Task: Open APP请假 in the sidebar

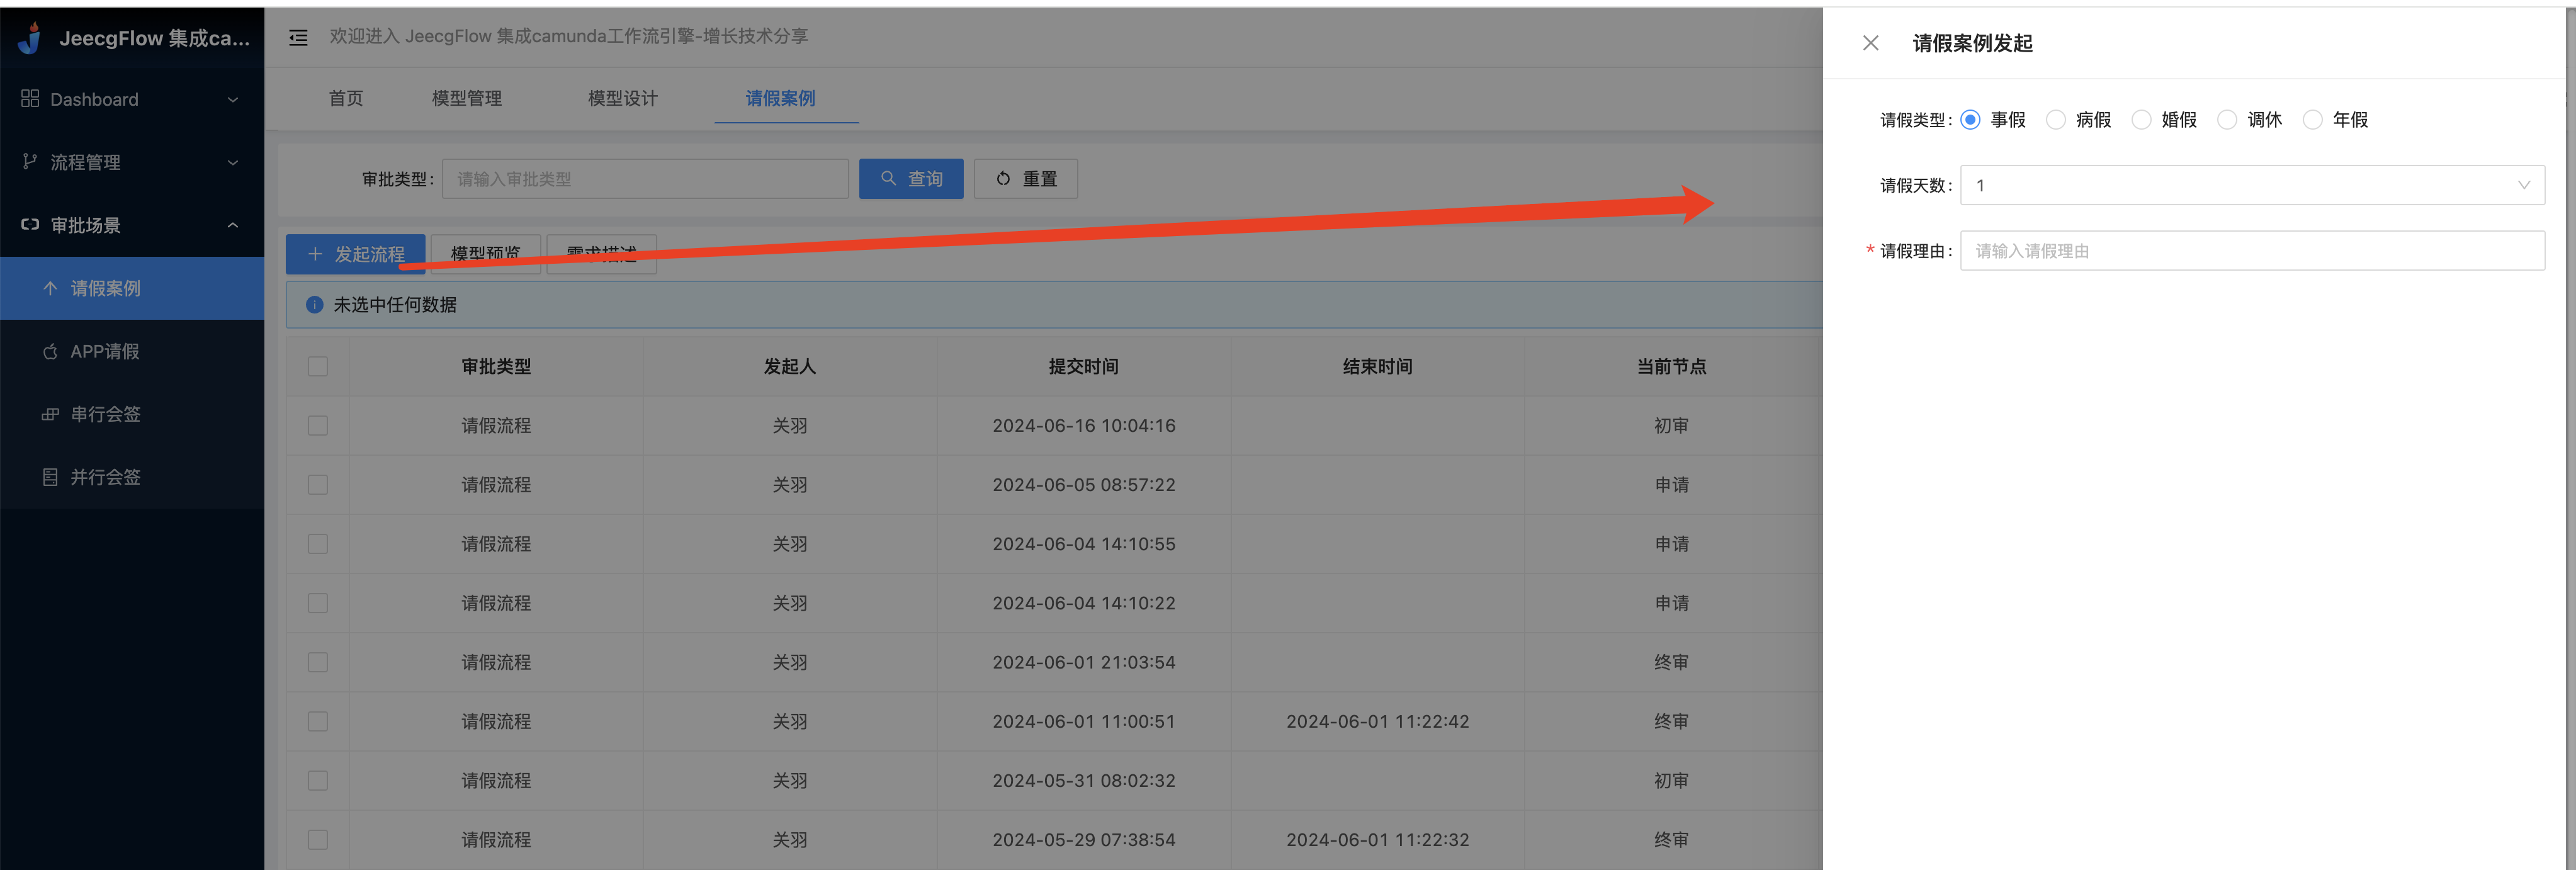Action: (132, 351)
